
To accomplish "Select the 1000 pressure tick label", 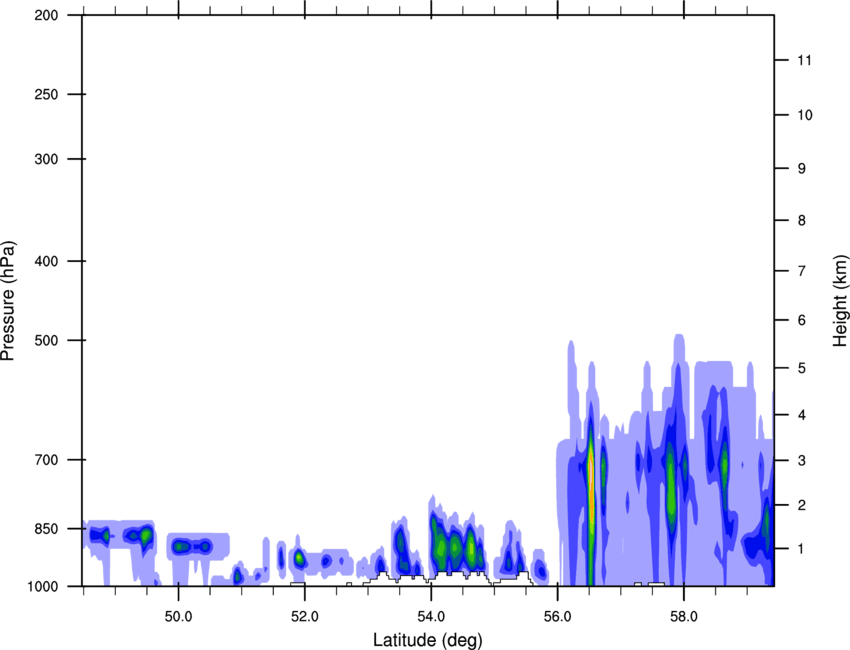I will tap(43, 586).
